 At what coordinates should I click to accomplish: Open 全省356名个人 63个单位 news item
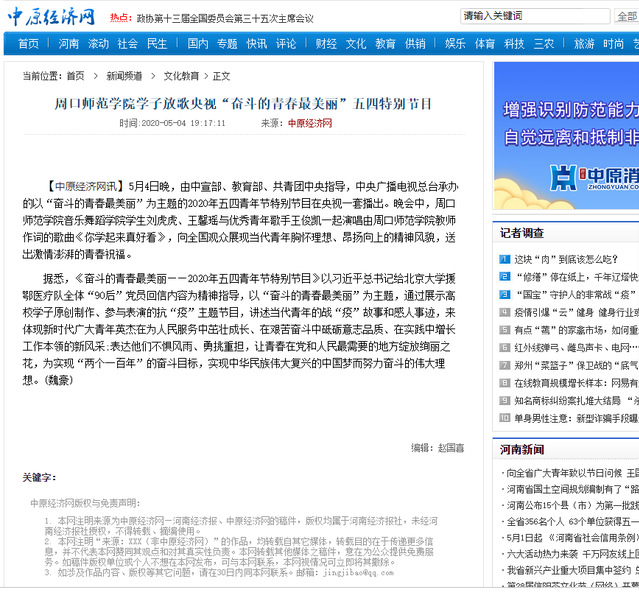(x=573, y=522)
